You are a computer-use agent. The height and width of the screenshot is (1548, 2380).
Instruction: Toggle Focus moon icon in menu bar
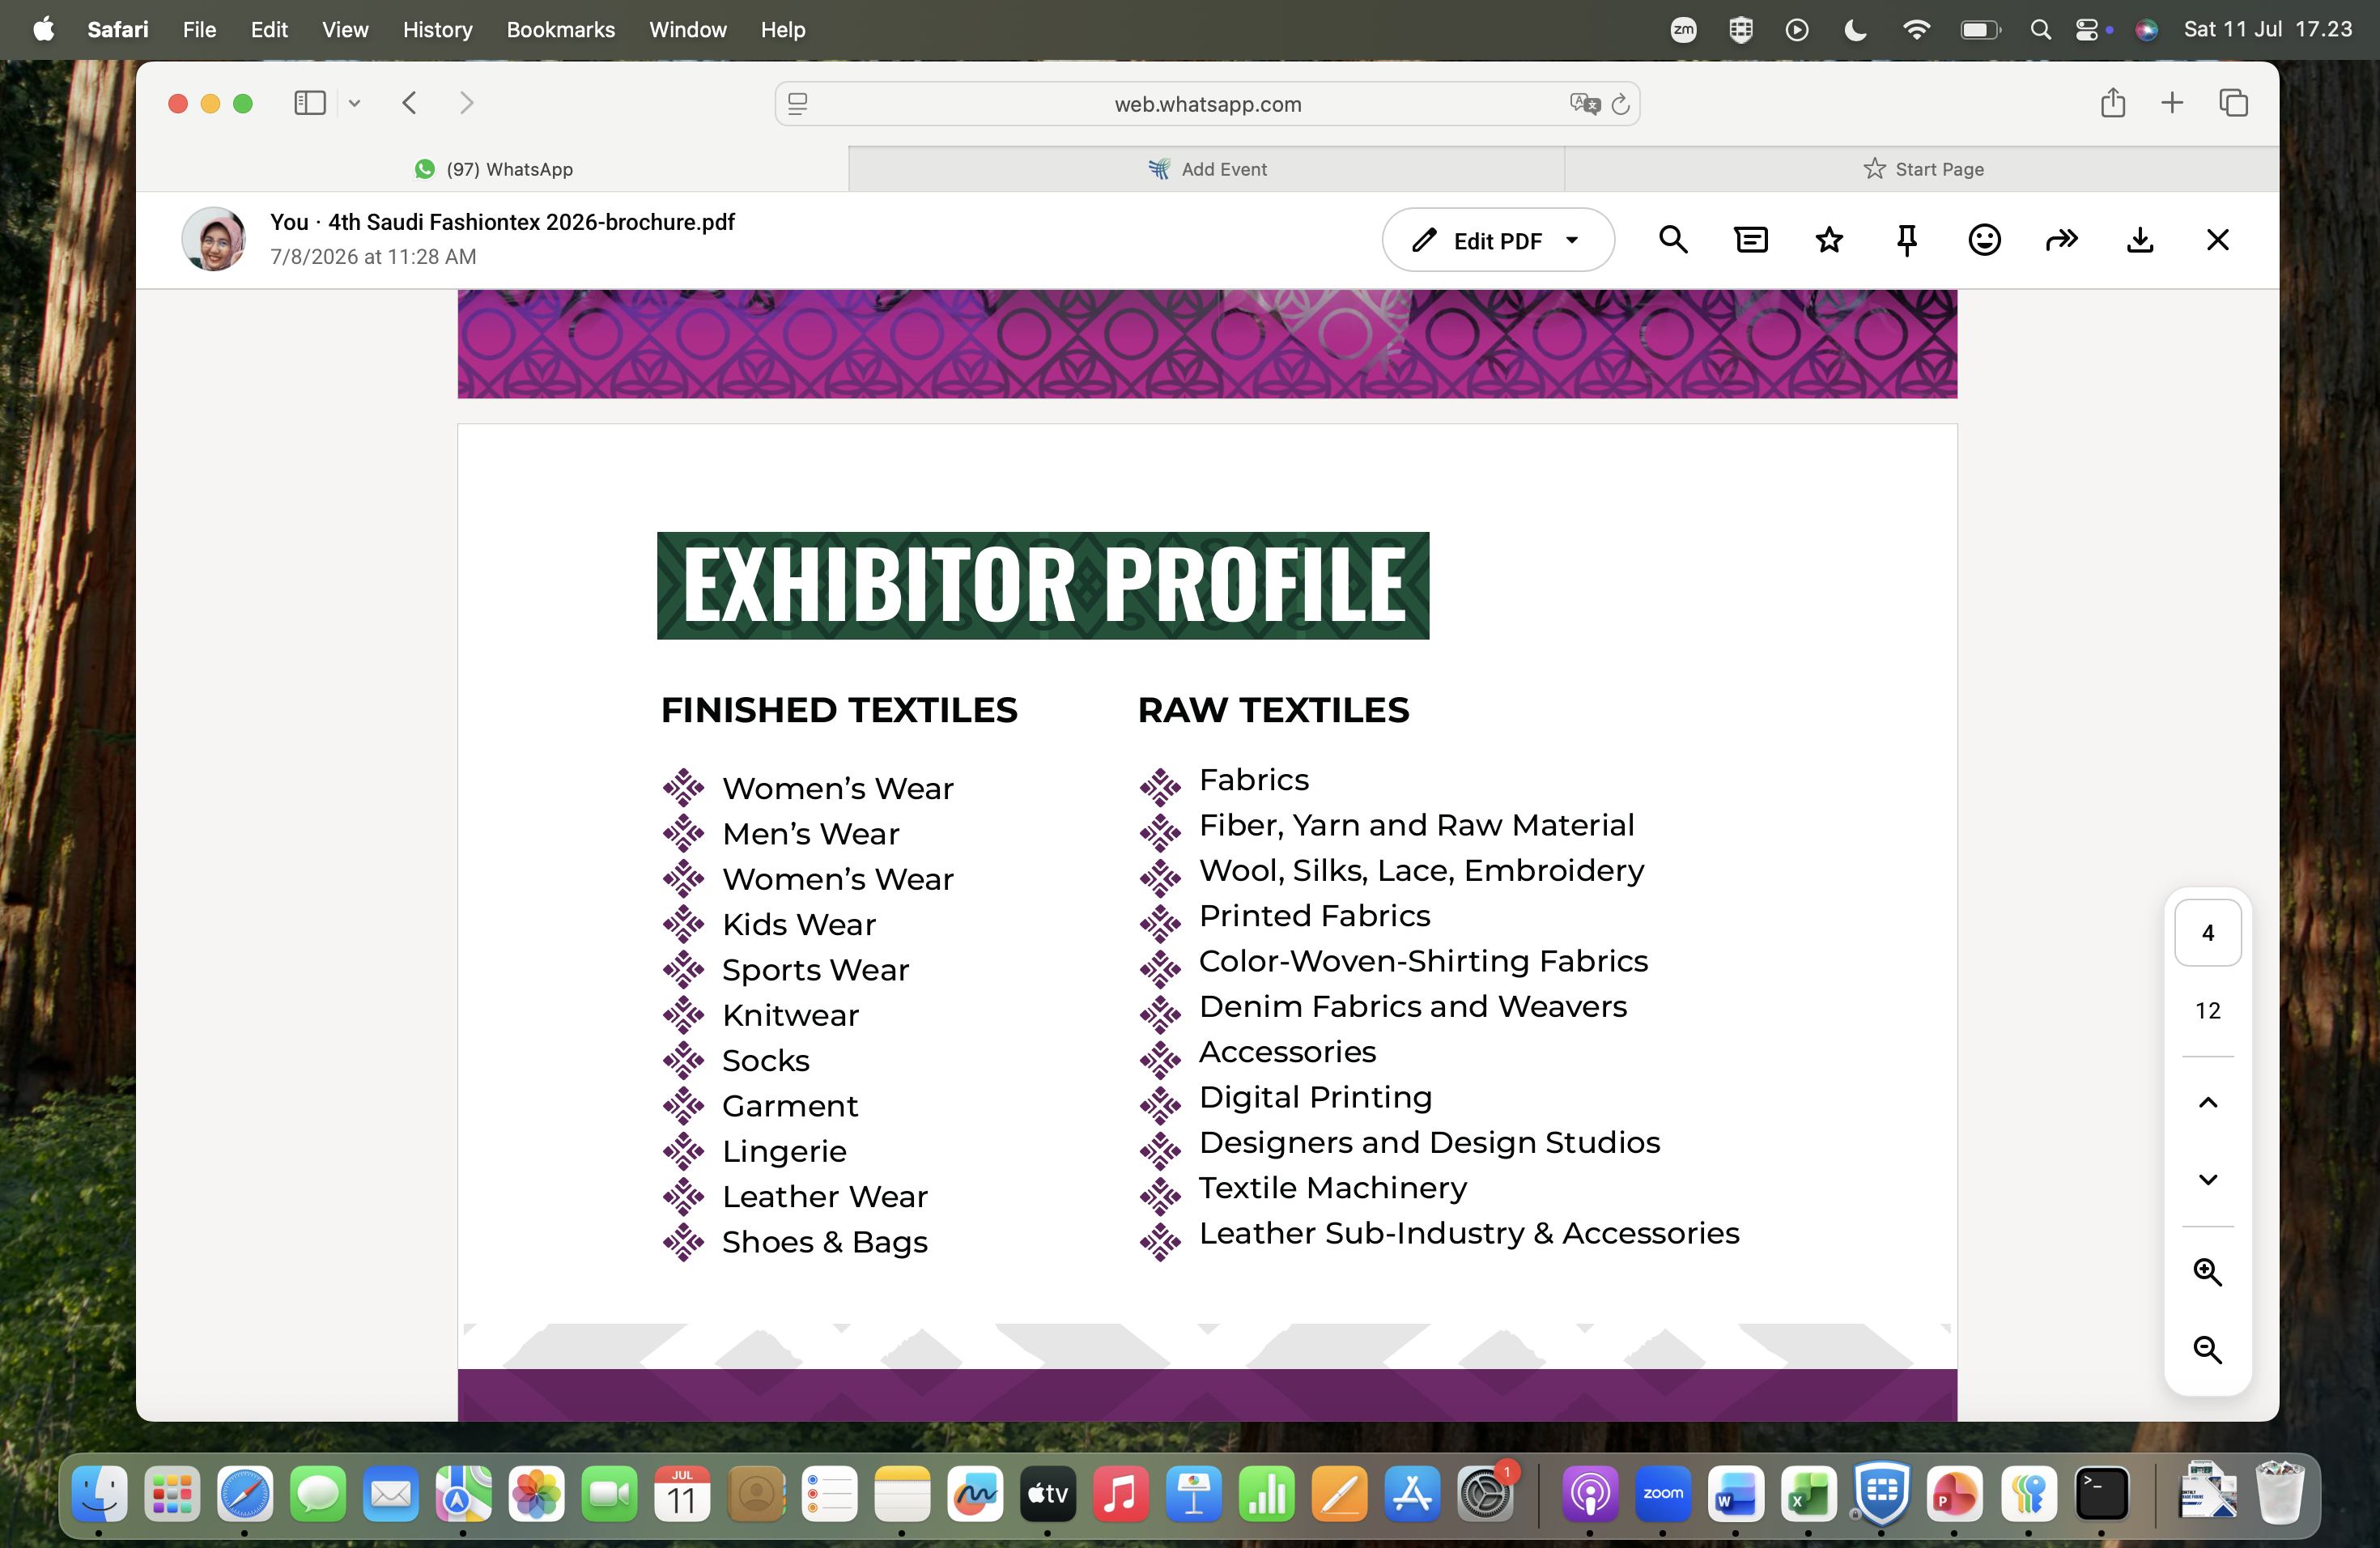(x=1855, y=30)
